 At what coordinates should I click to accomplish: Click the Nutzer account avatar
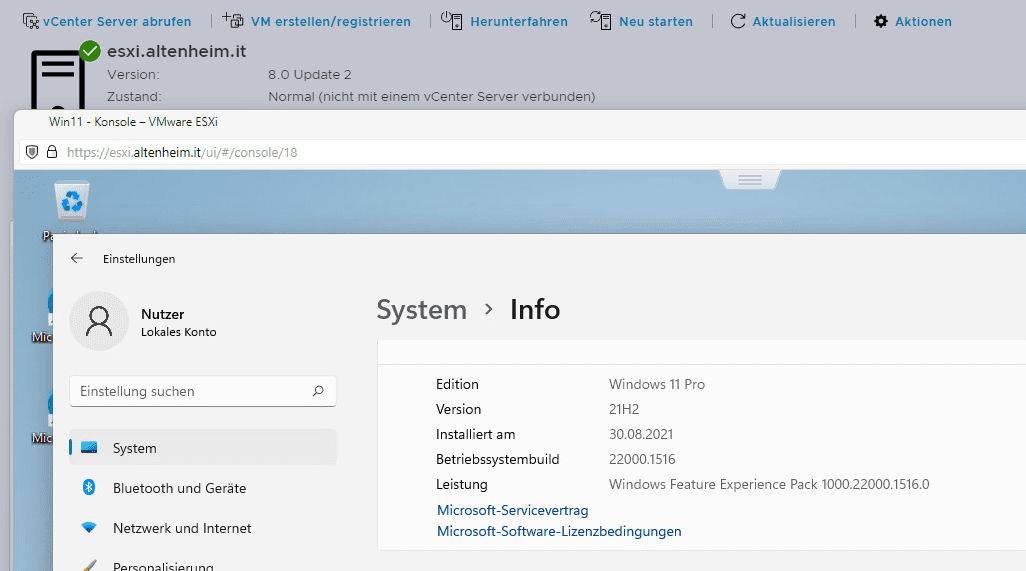[x=99, y=321]
